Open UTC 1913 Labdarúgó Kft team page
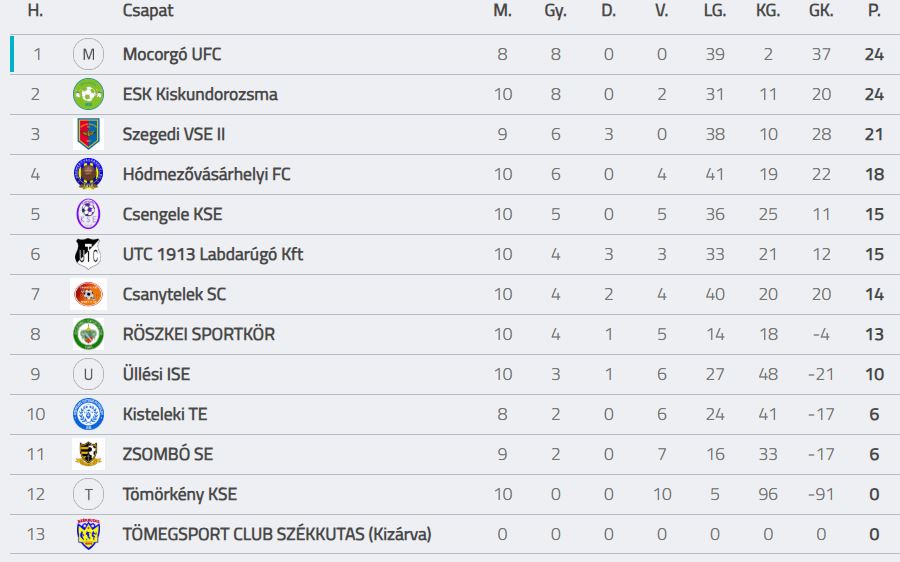900x562 pixels. click(x=213, y=254)
